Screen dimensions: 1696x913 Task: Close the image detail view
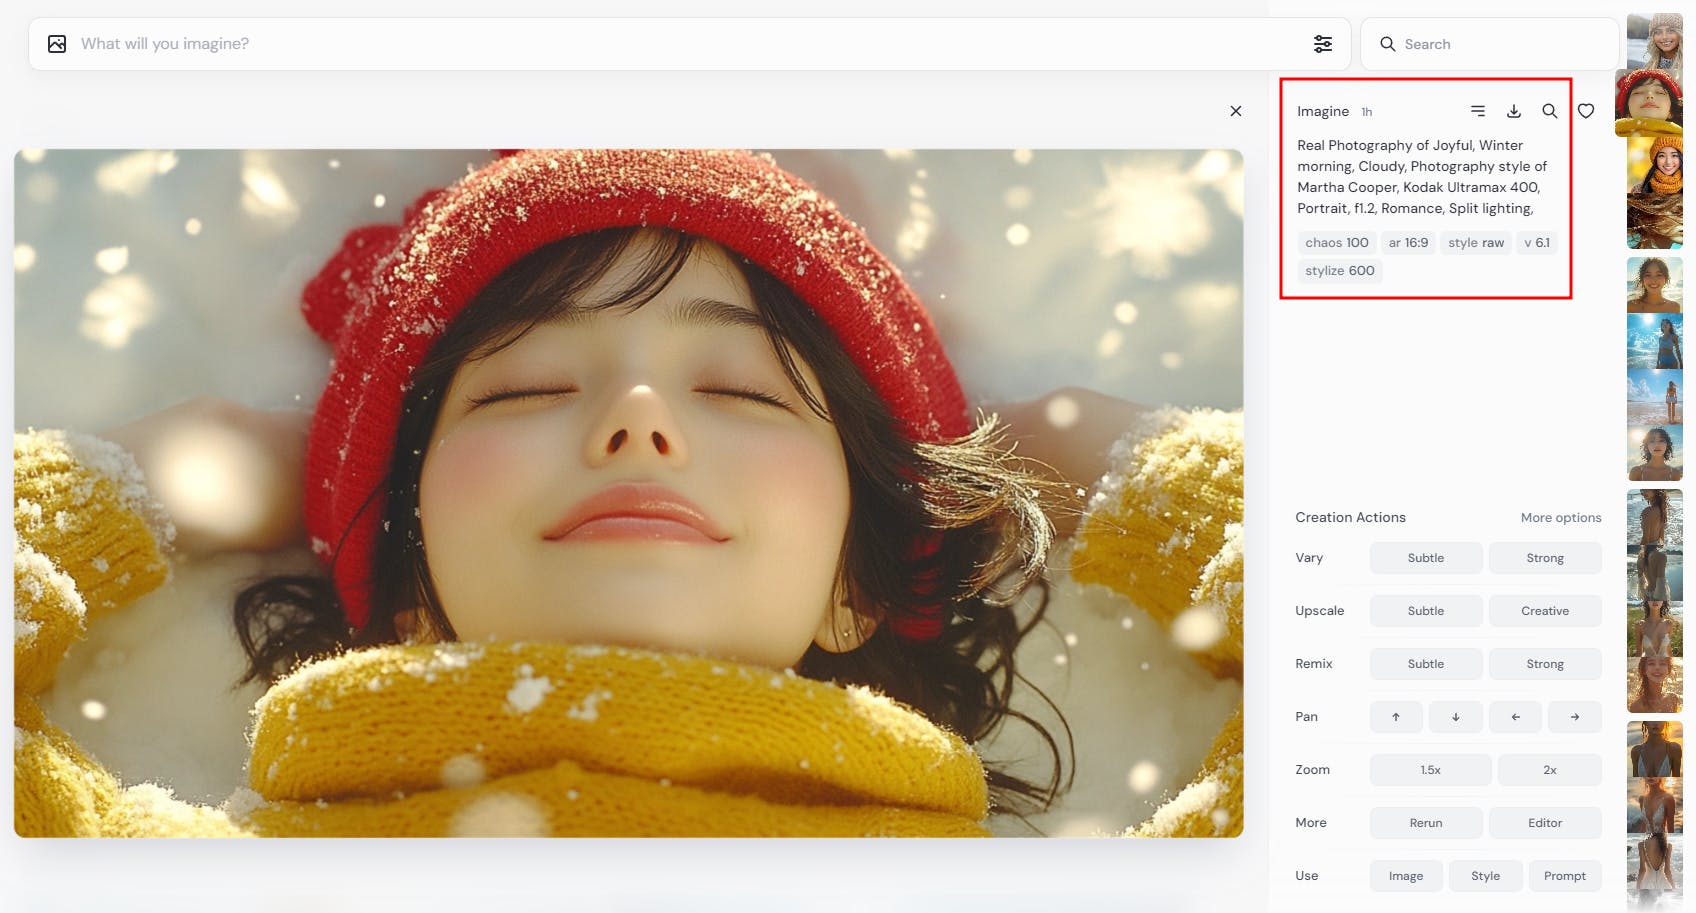point(1236,111)
